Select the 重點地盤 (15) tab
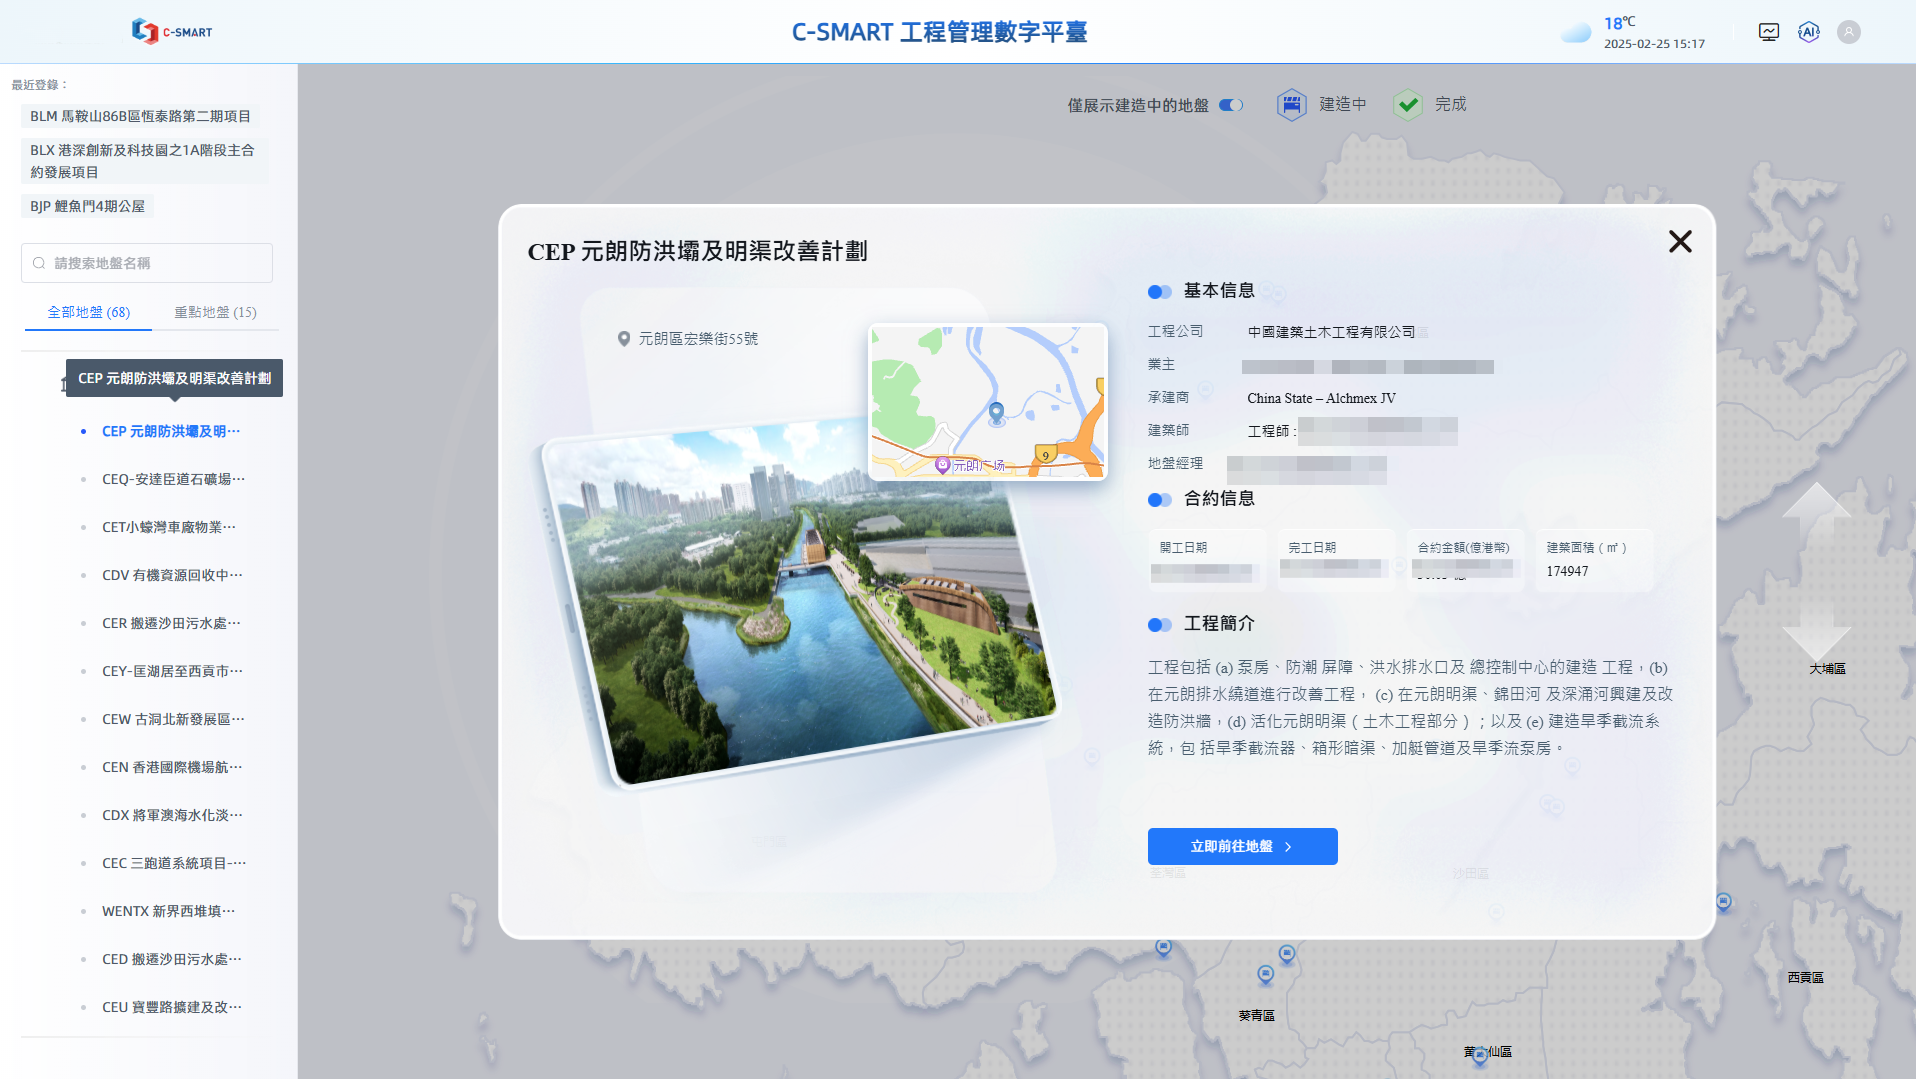 [216, 312]
